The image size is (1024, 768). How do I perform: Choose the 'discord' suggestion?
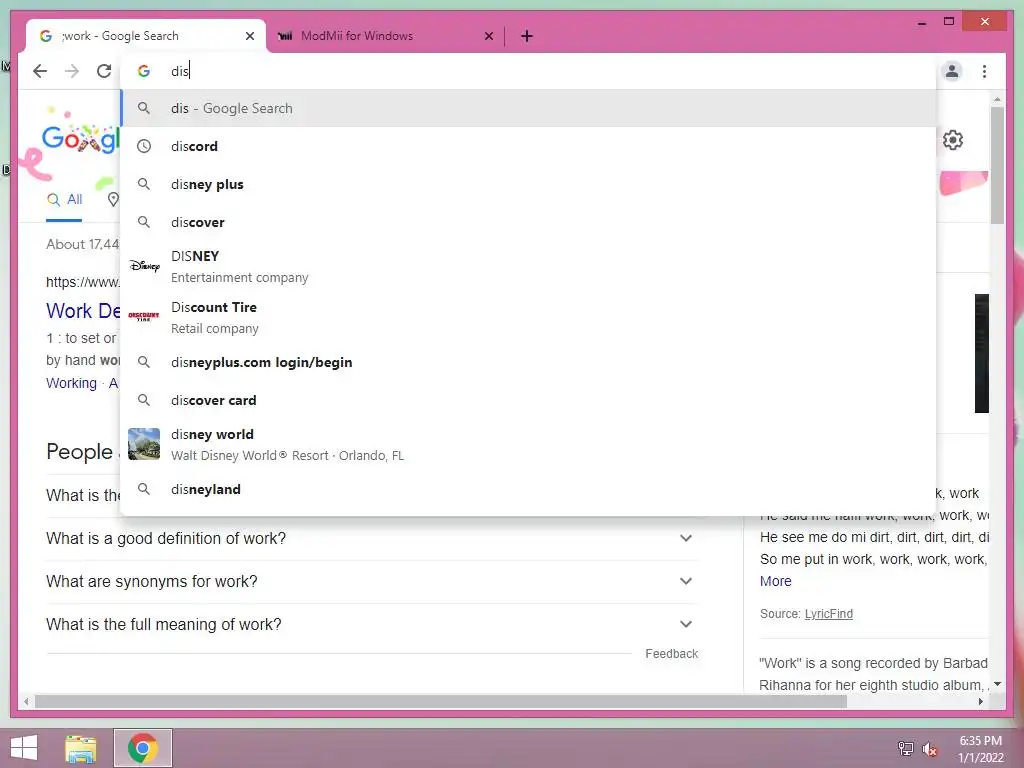point(528,146)
